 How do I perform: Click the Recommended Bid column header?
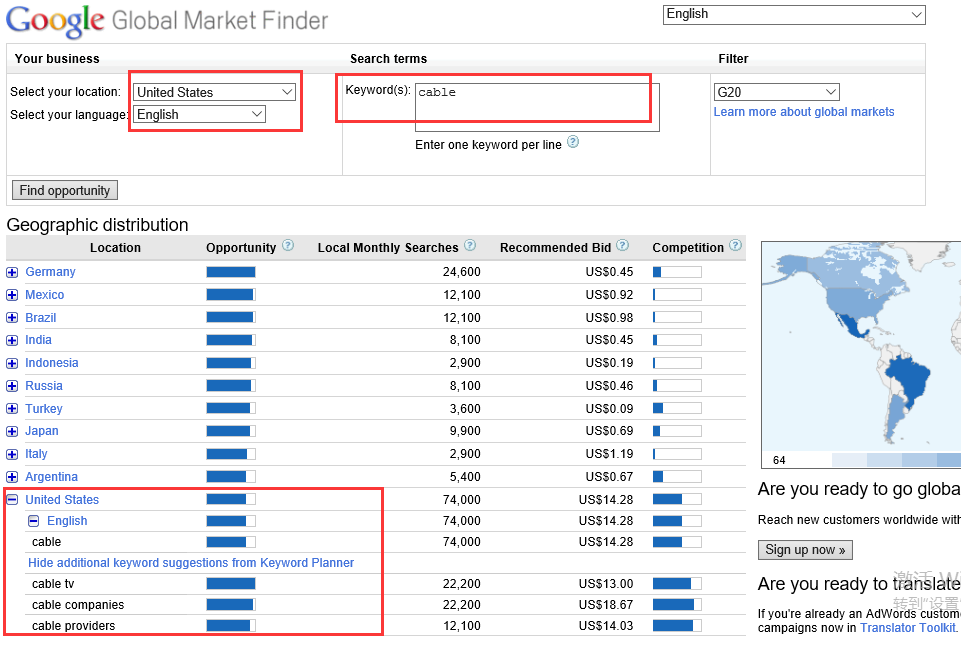tap(555, 248)
